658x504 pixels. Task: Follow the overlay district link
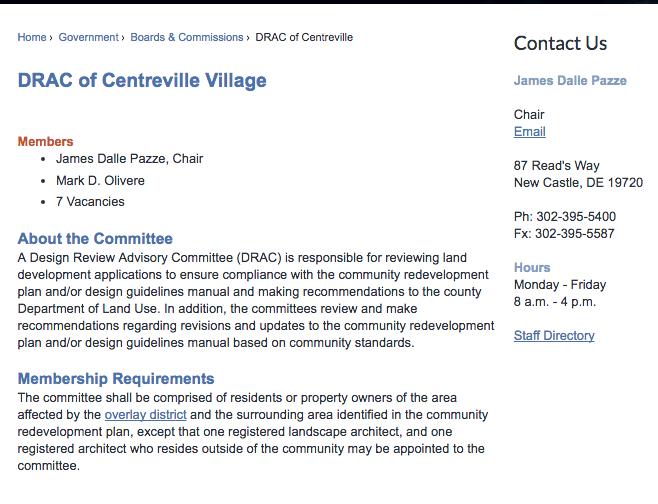click(145, 415)
